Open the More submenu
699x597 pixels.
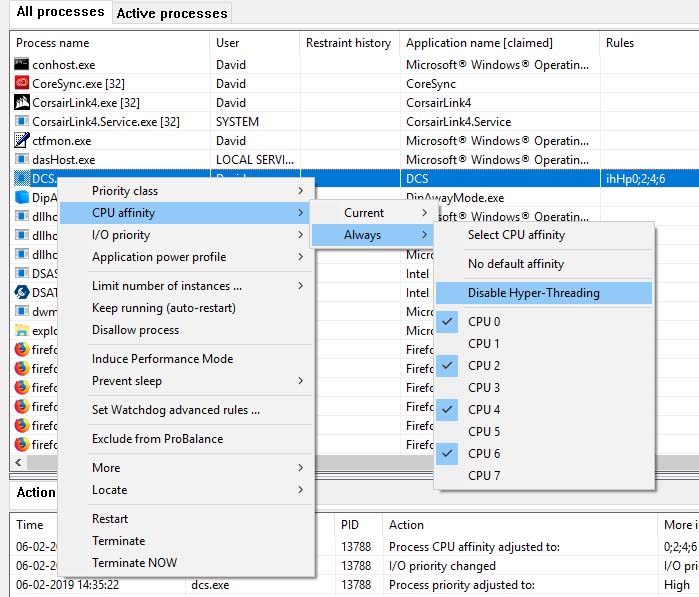point(186,468)
